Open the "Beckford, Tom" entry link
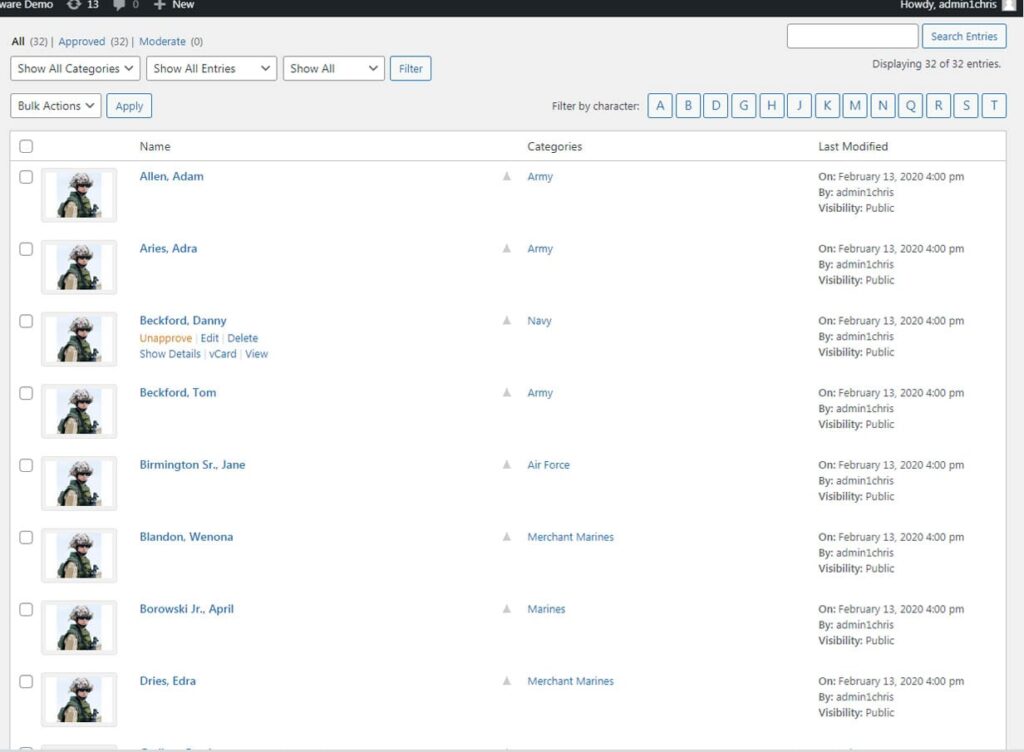 click(x=177, y=392)
